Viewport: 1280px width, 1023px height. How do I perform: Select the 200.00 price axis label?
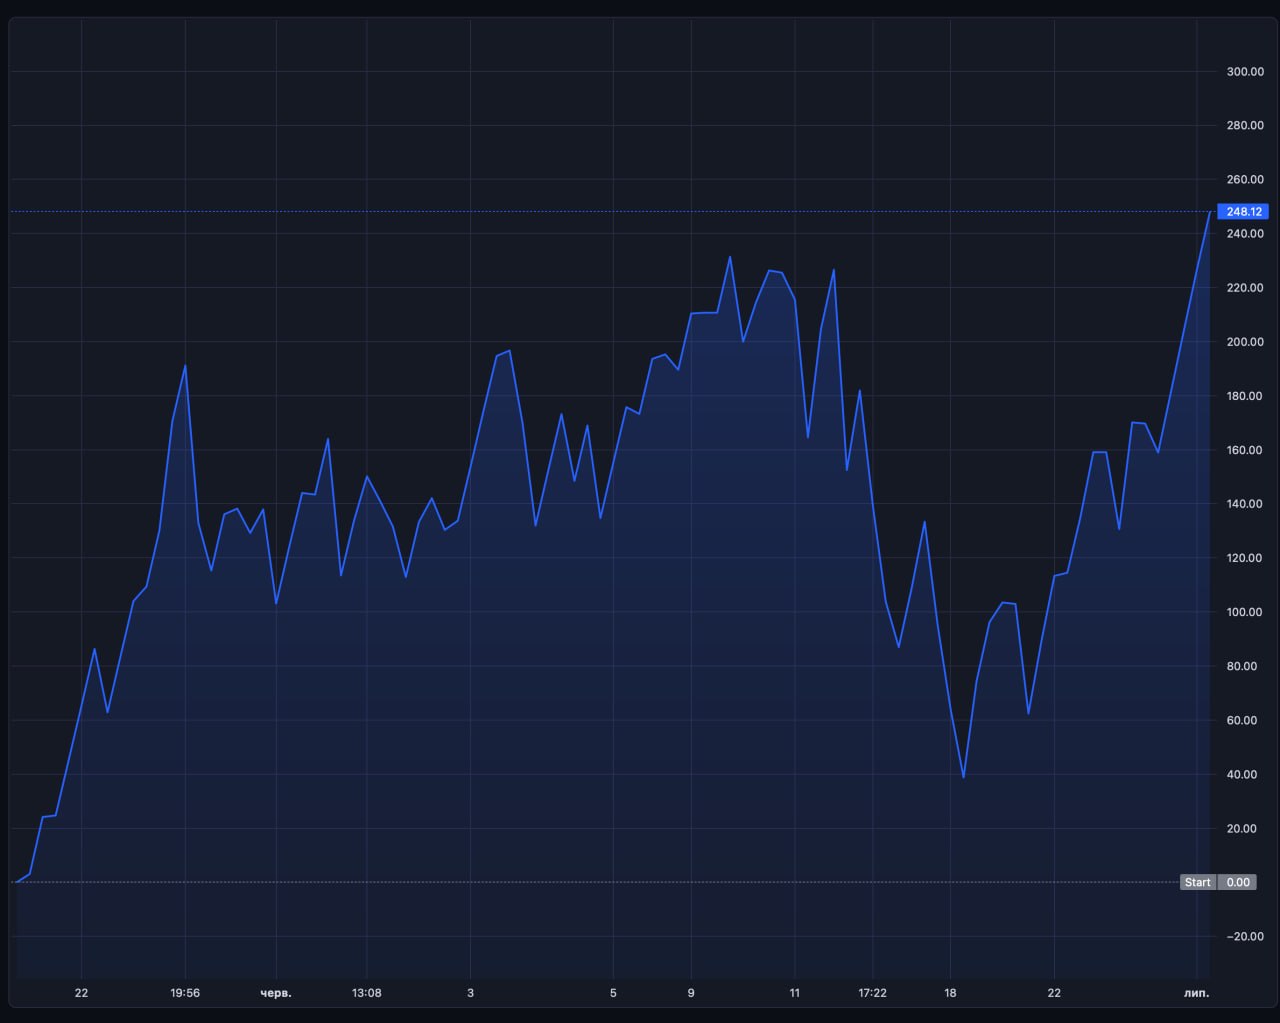tap(1245, 342)
